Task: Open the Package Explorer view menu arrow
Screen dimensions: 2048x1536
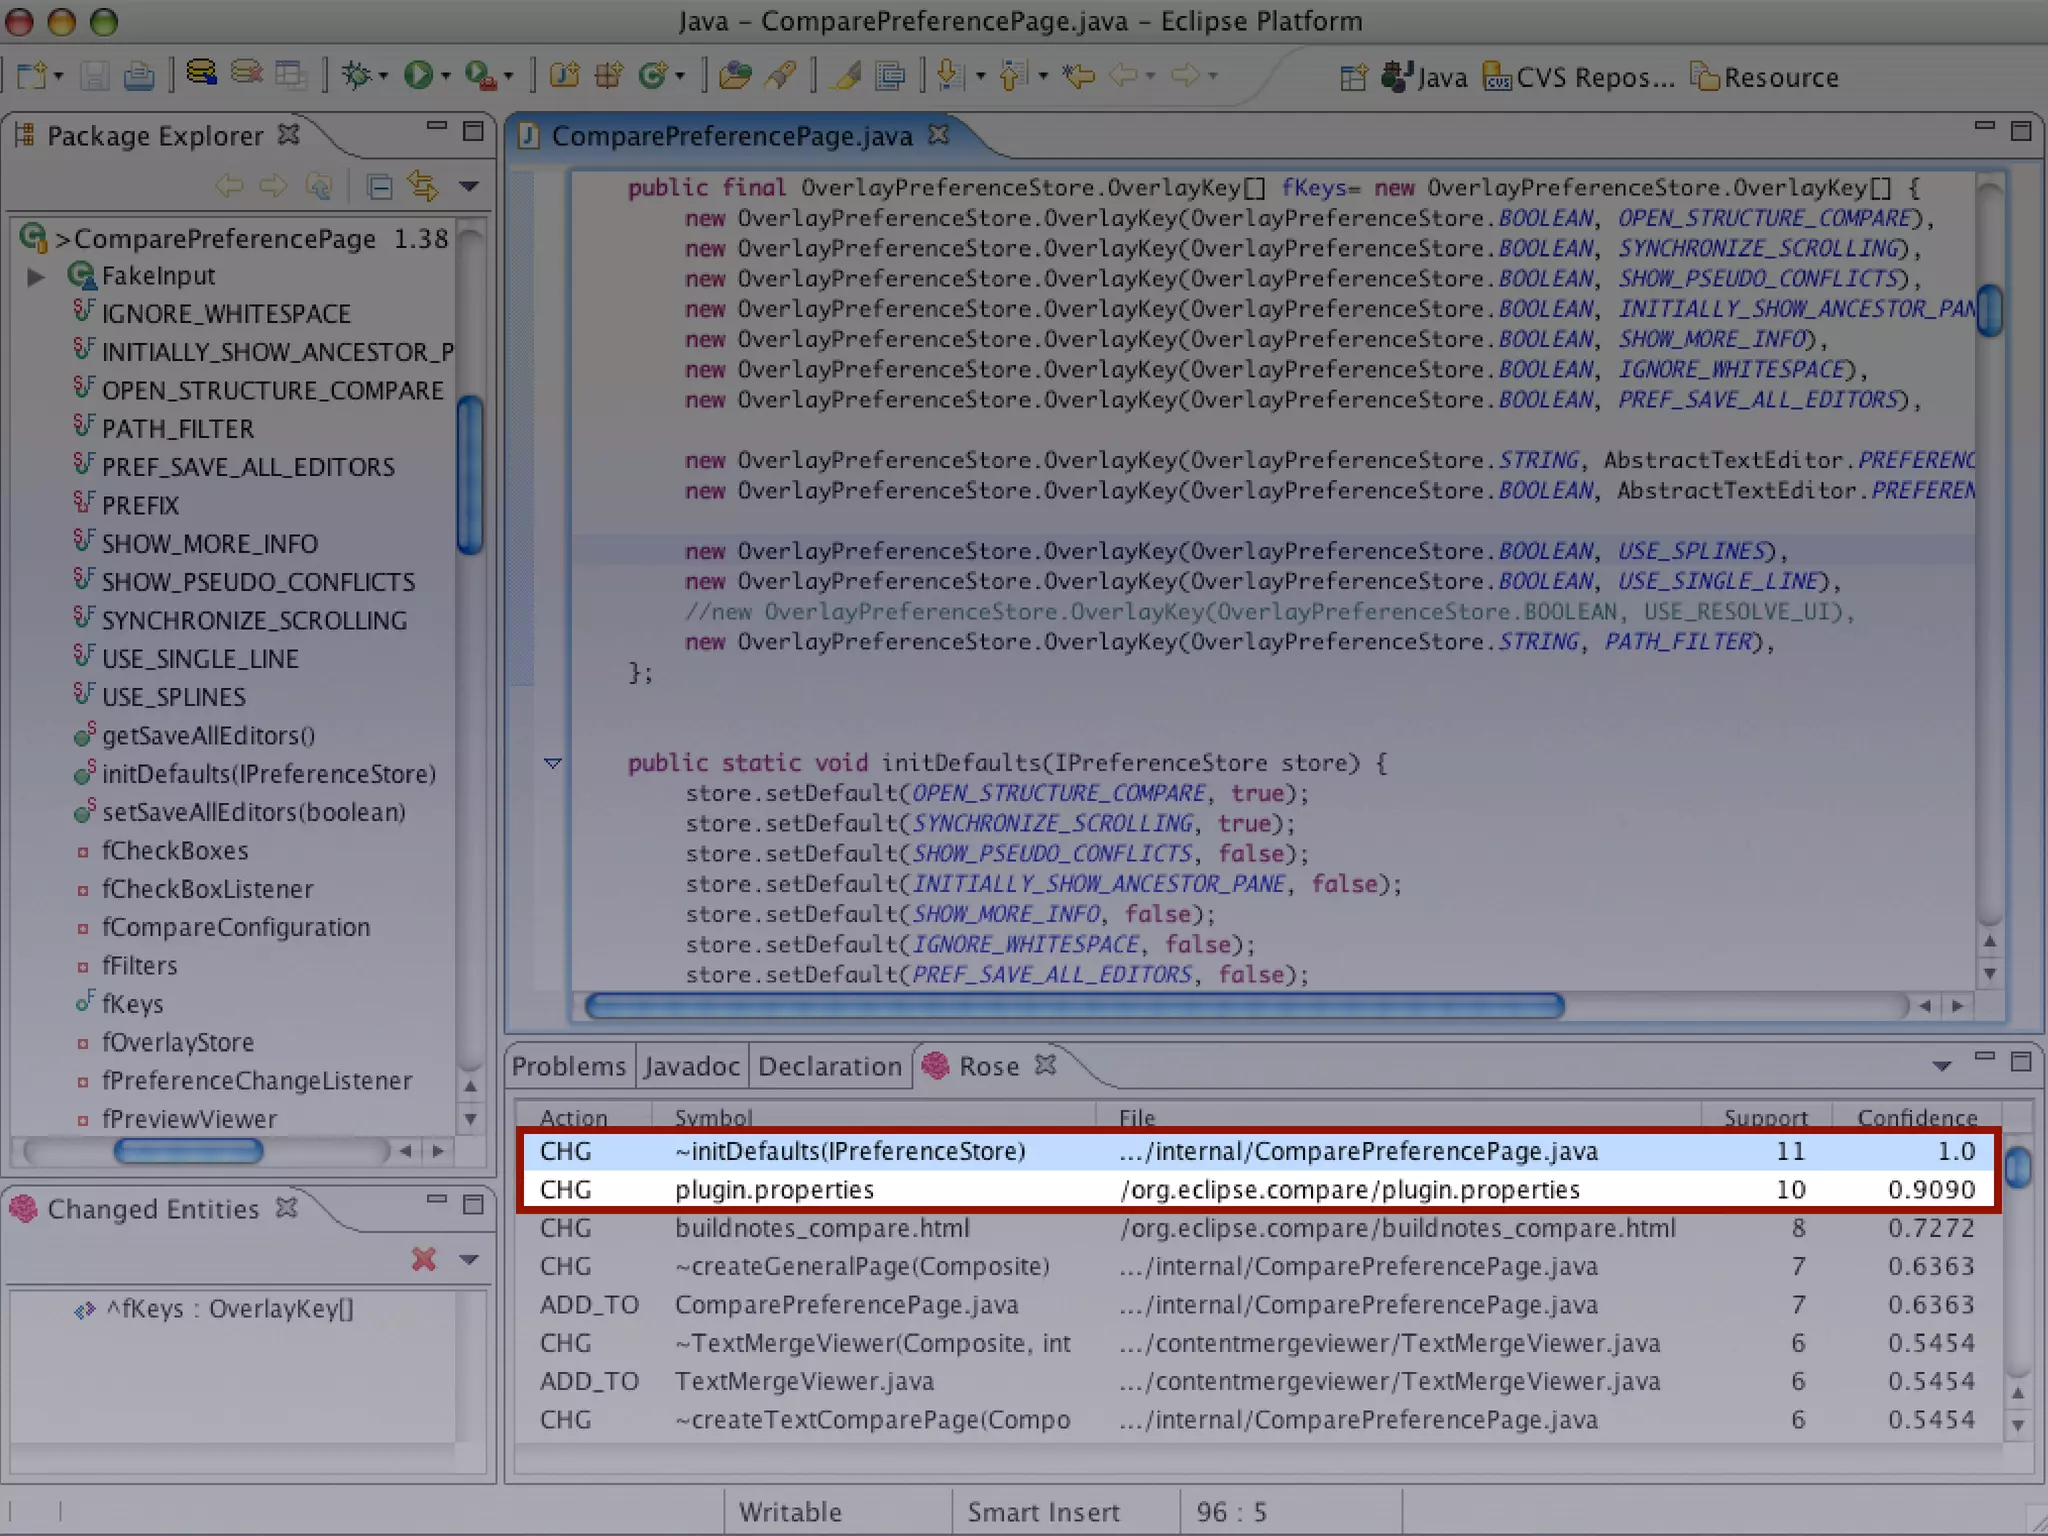Action: pos(469,187)
